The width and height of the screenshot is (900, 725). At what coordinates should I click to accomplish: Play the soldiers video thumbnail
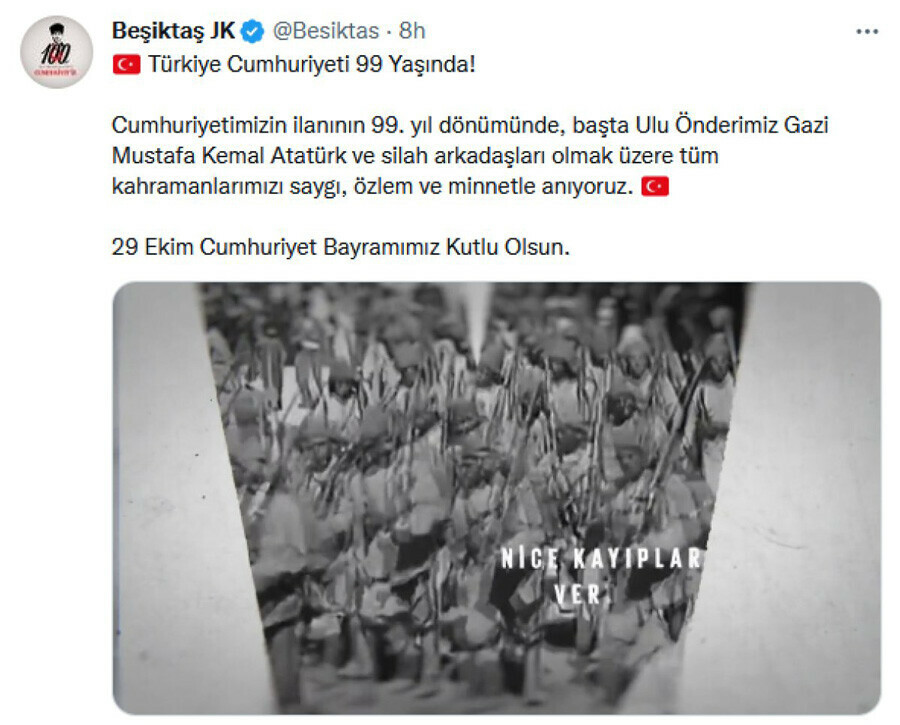click(496, 498)
